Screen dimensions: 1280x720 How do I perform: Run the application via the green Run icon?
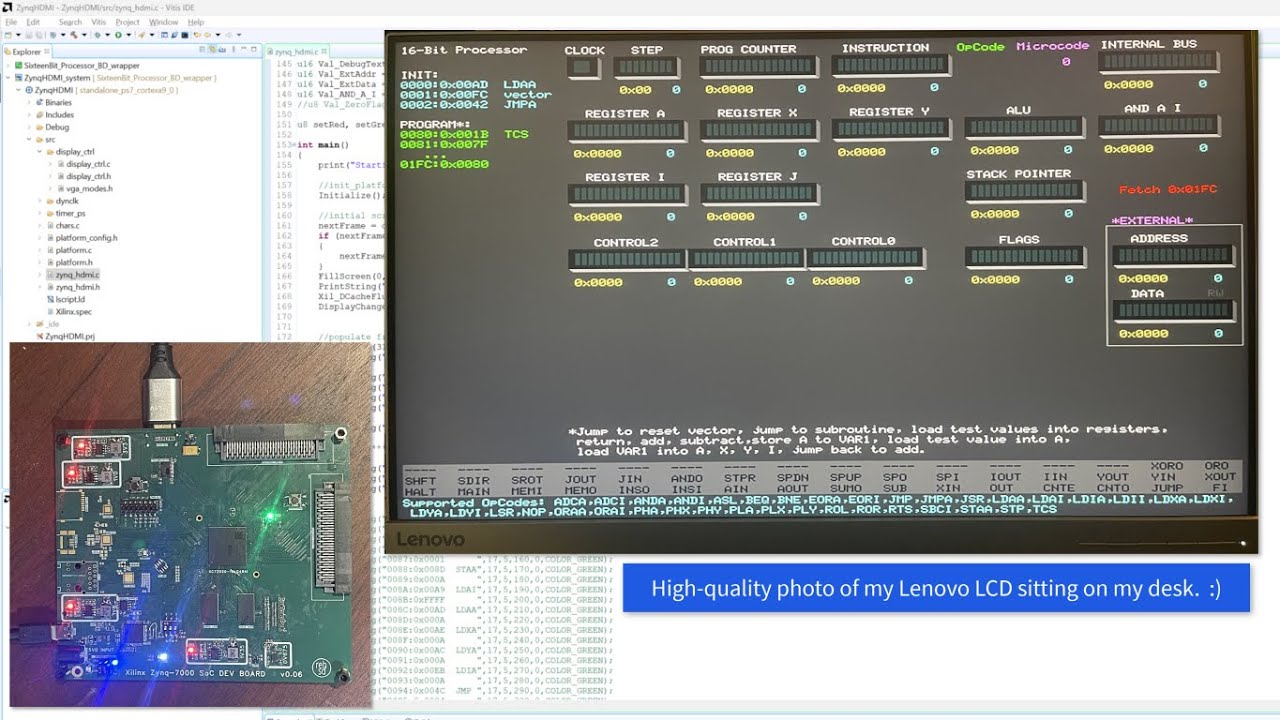click(x=119, y=35)
